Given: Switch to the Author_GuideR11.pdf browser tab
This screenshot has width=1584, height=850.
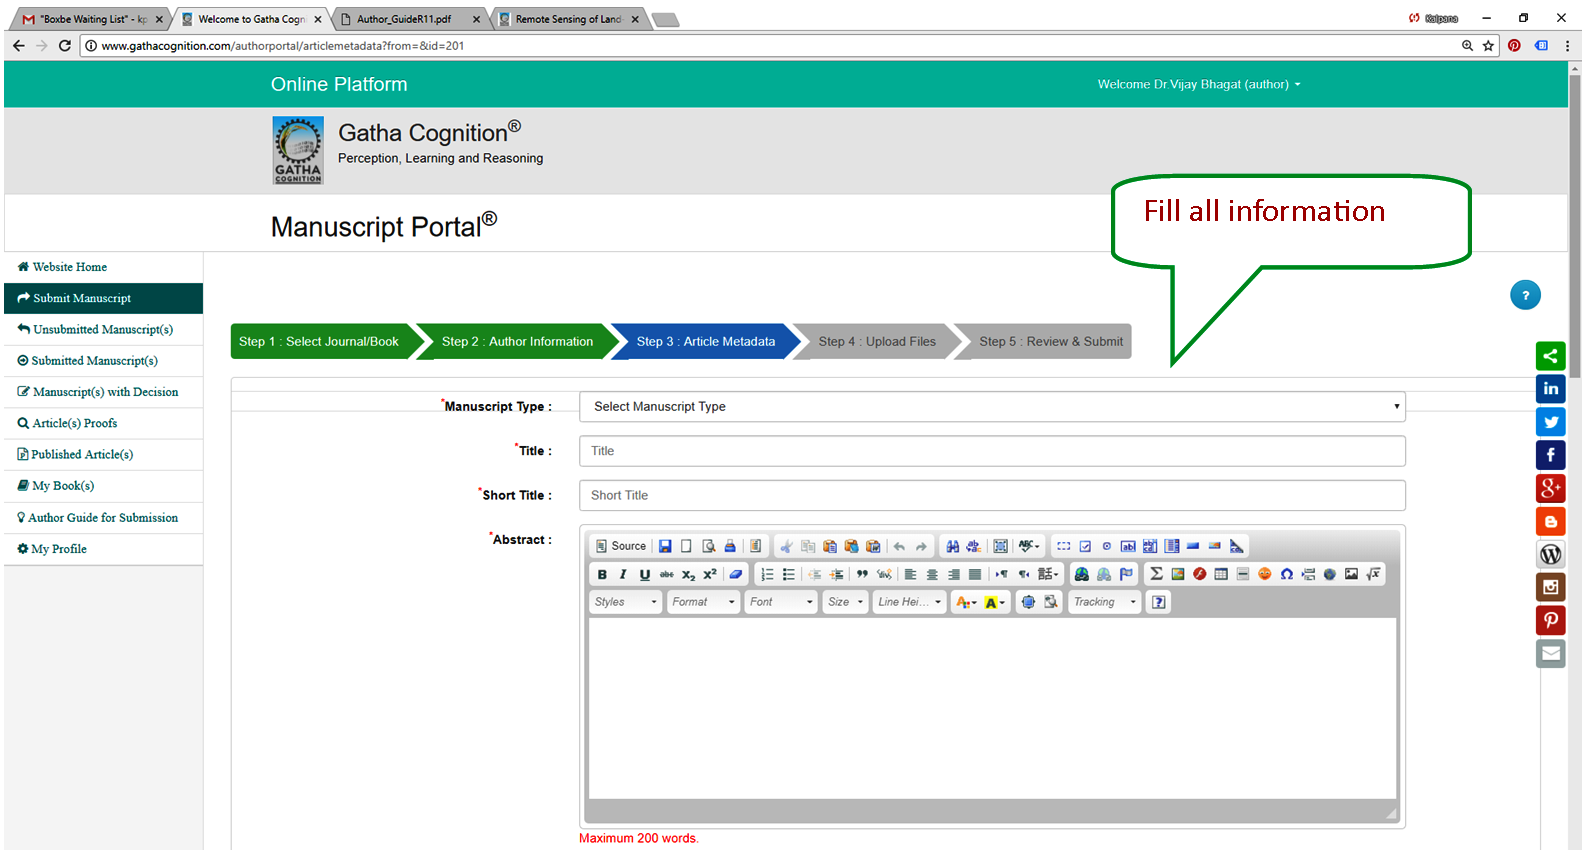Looking at the screenshot, I should (x=404, y=19).
